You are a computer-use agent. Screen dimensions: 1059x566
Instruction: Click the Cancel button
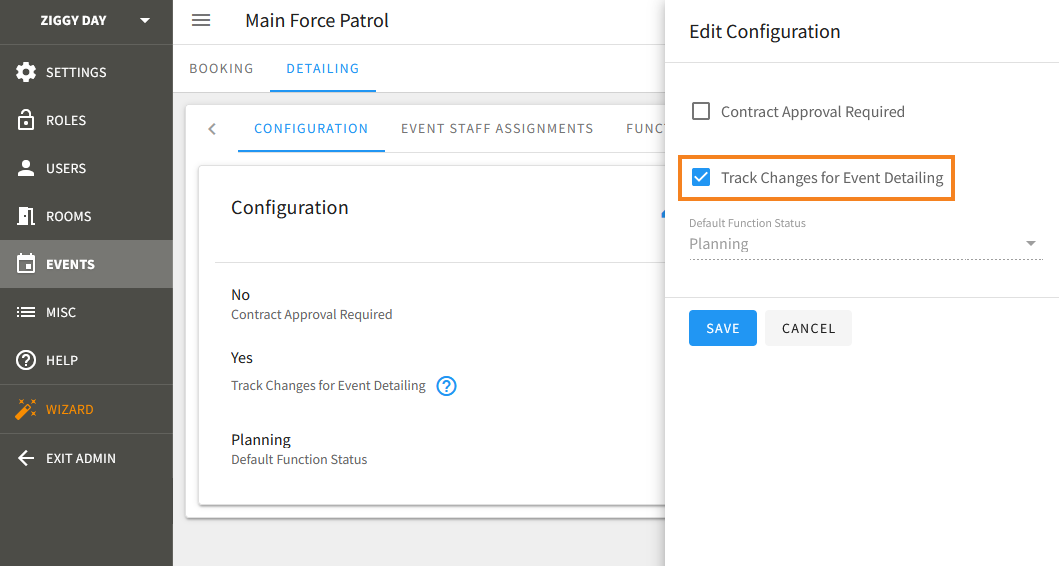(x=808, y=328)
